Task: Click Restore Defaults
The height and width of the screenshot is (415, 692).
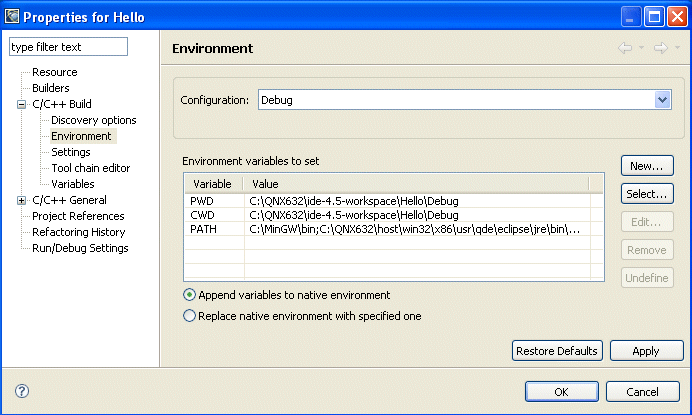Action: pyautogui.click(x=557, y=350)
